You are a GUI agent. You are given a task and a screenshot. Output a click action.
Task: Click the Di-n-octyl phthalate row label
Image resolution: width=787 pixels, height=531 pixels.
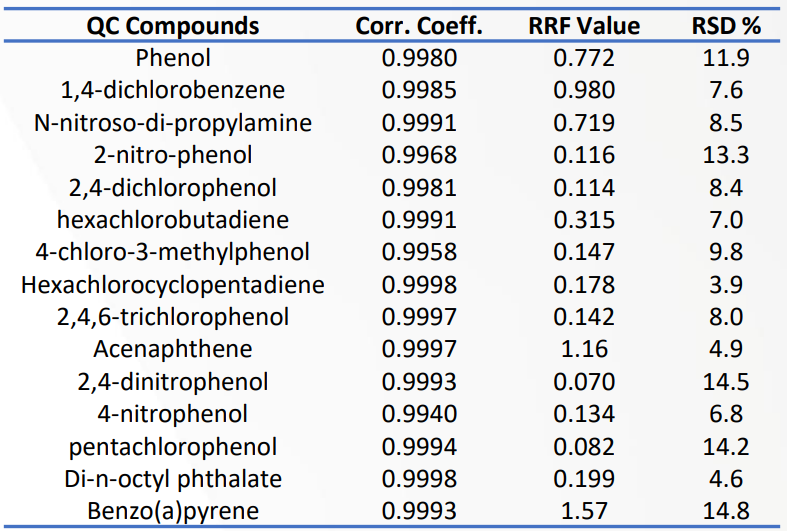(x=173, y=479)
